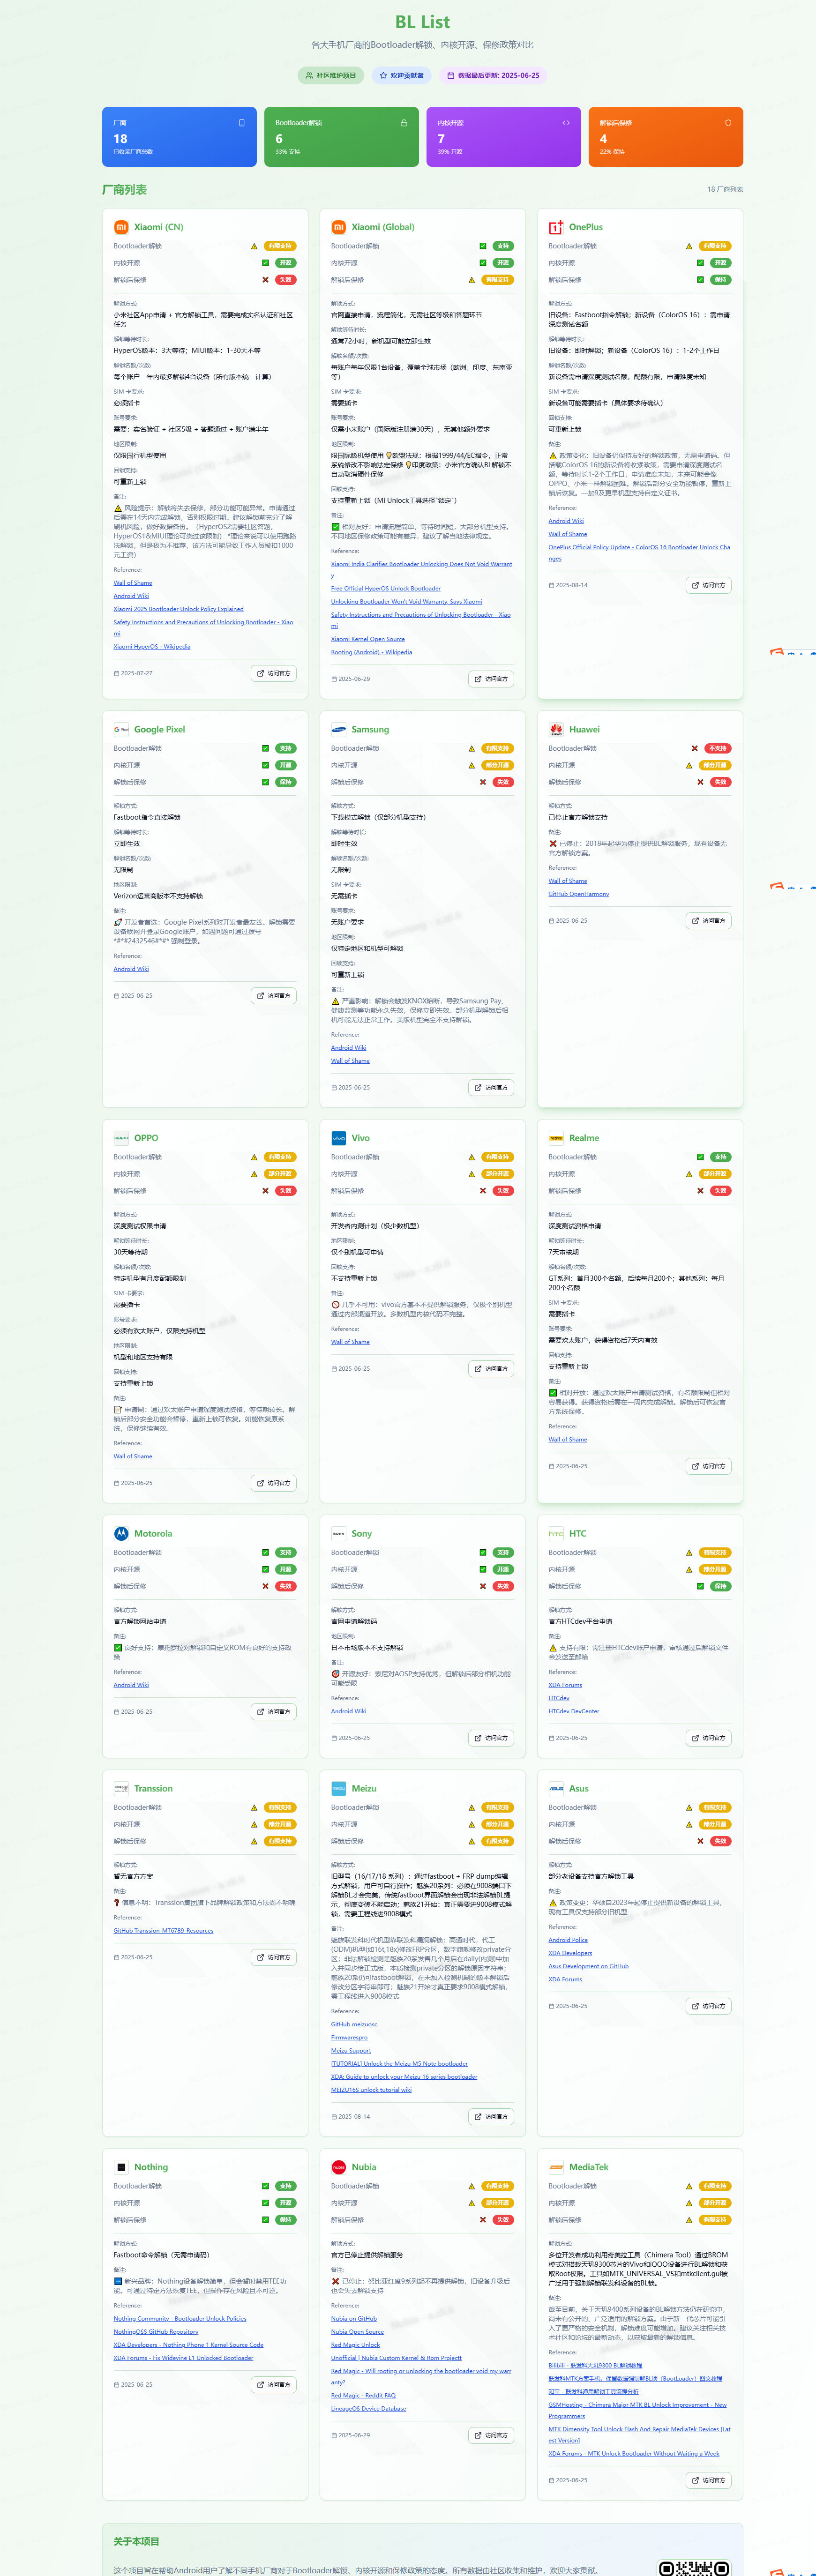Open the GitHub OpenHarmony link

point(578,894)
